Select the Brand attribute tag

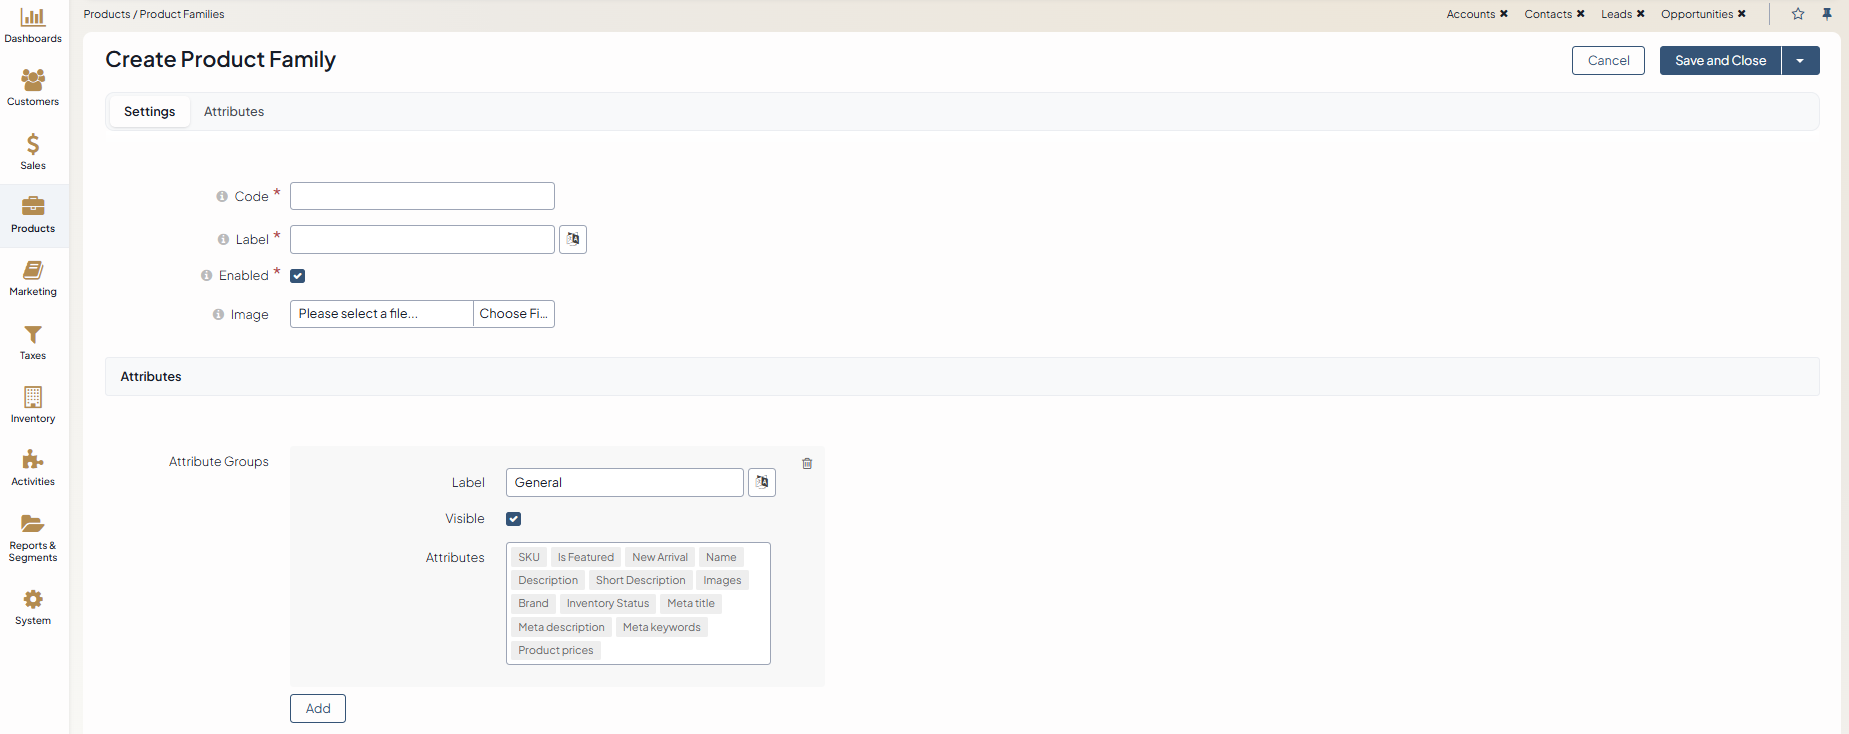(x=533, y=604)
